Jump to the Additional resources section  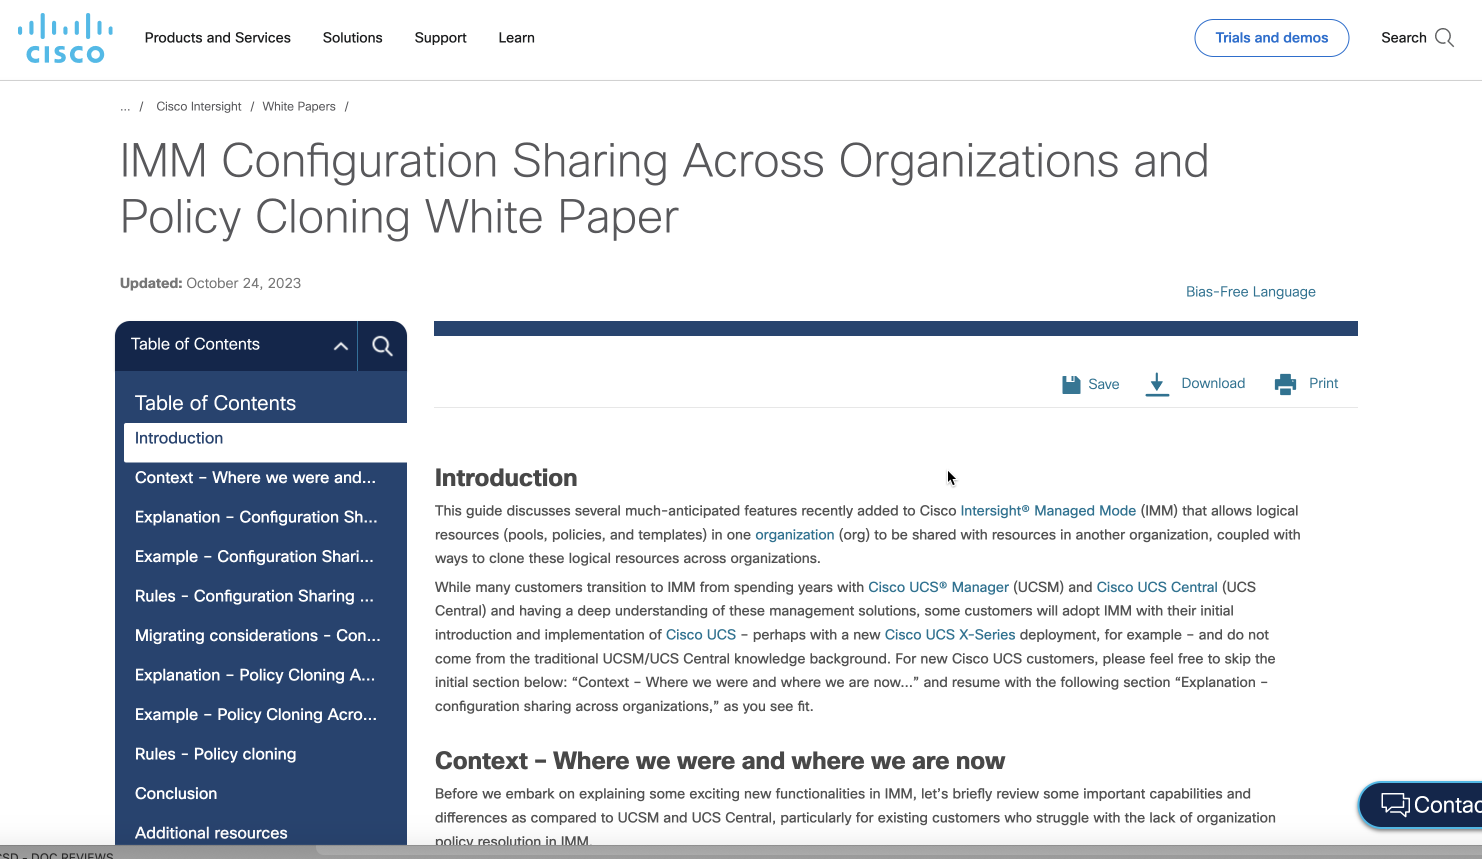tap(211, 832)
